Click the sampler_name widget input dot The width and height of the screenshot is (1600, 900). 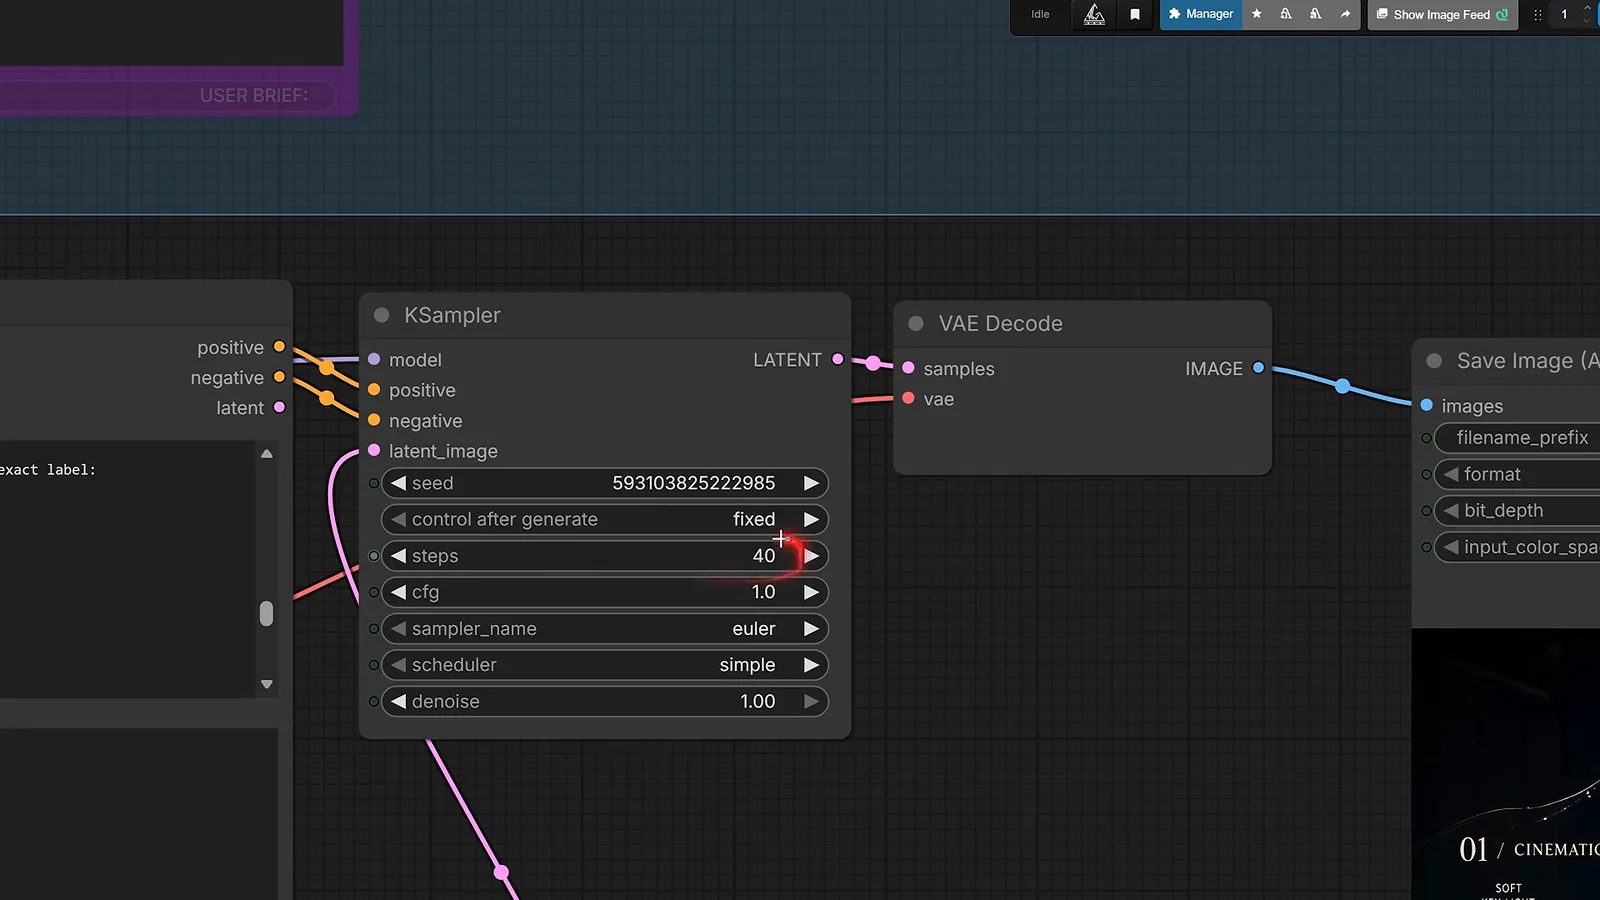pos(374,629)
